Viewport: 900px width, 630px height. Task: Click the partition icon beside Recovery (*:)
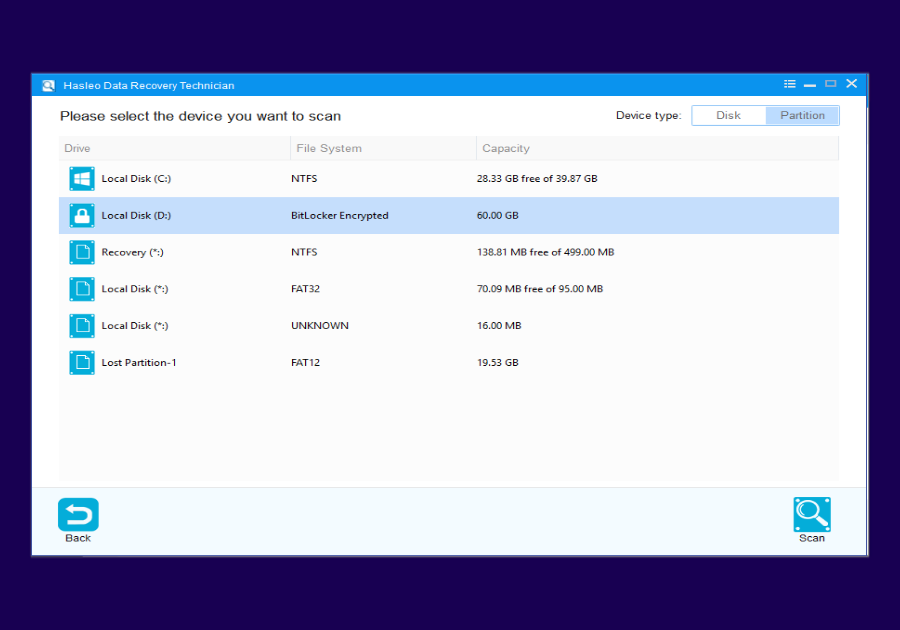point(81,252)
